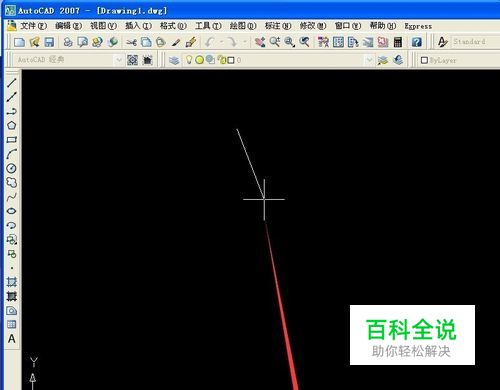This screenshot has height=390, width=500.
Task: Activate Zoom Realtime tool
Action: coord(275,42)
